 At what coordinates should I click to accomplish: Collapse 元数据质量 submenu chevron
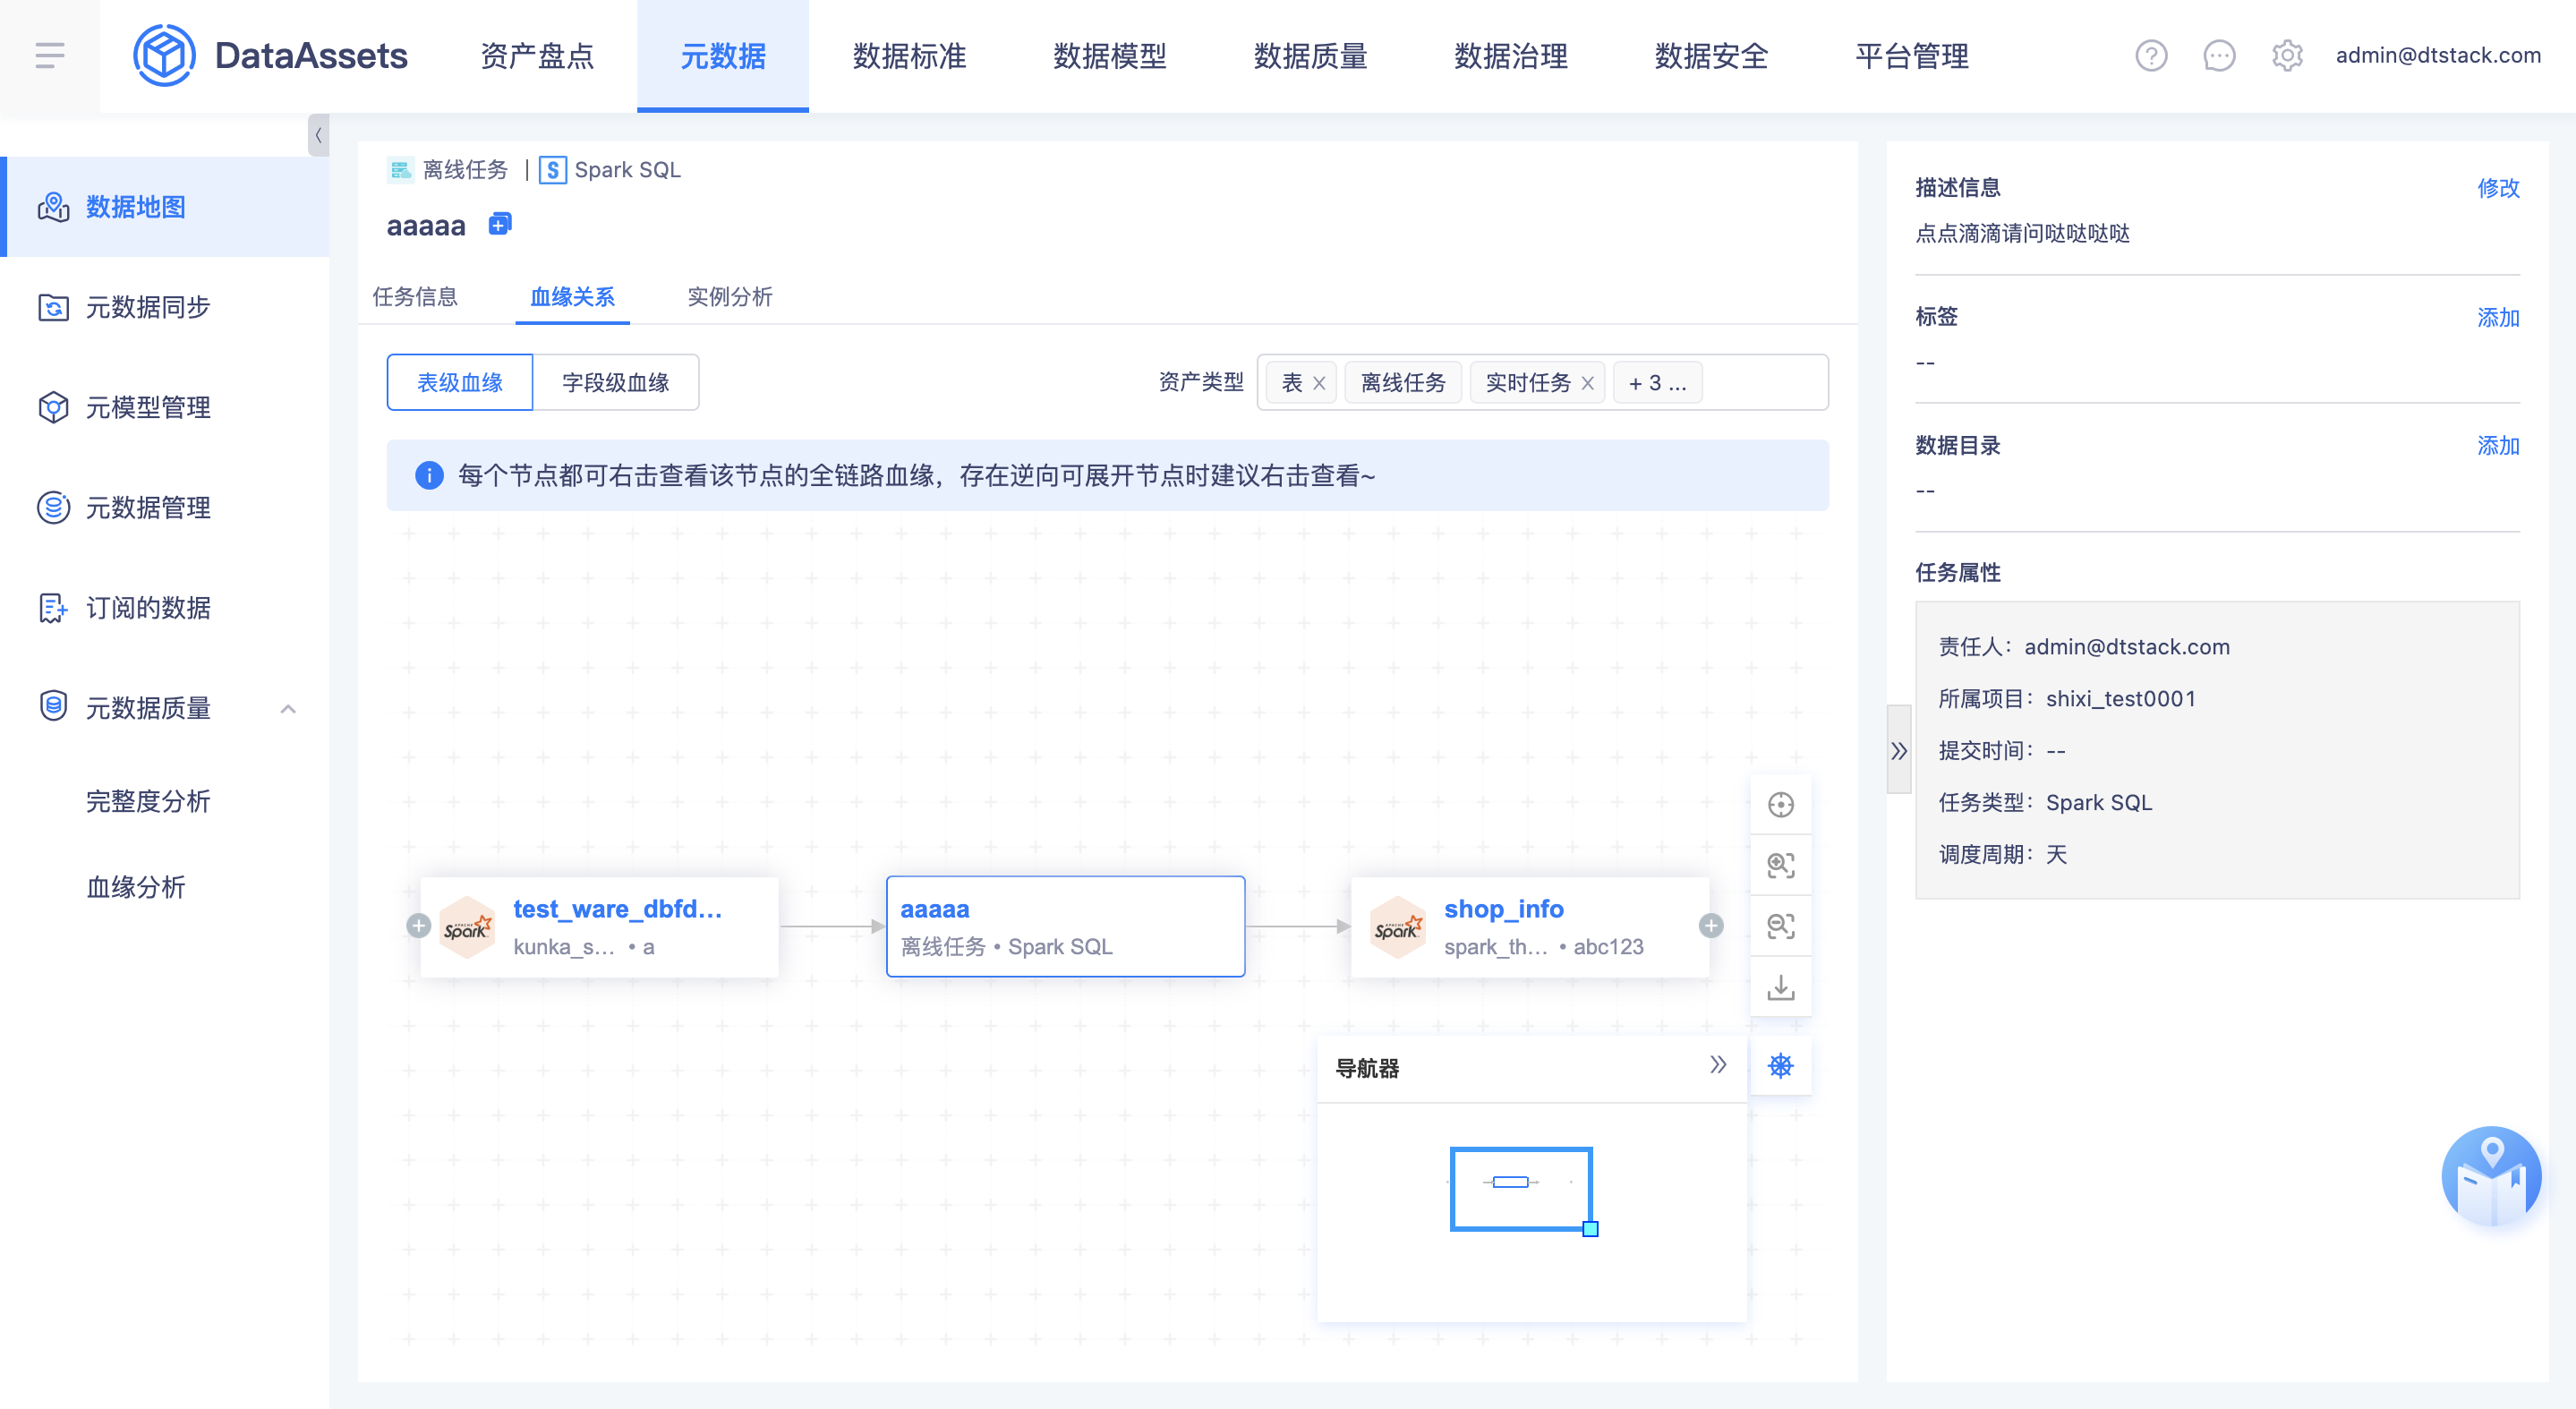pos(288,708)
